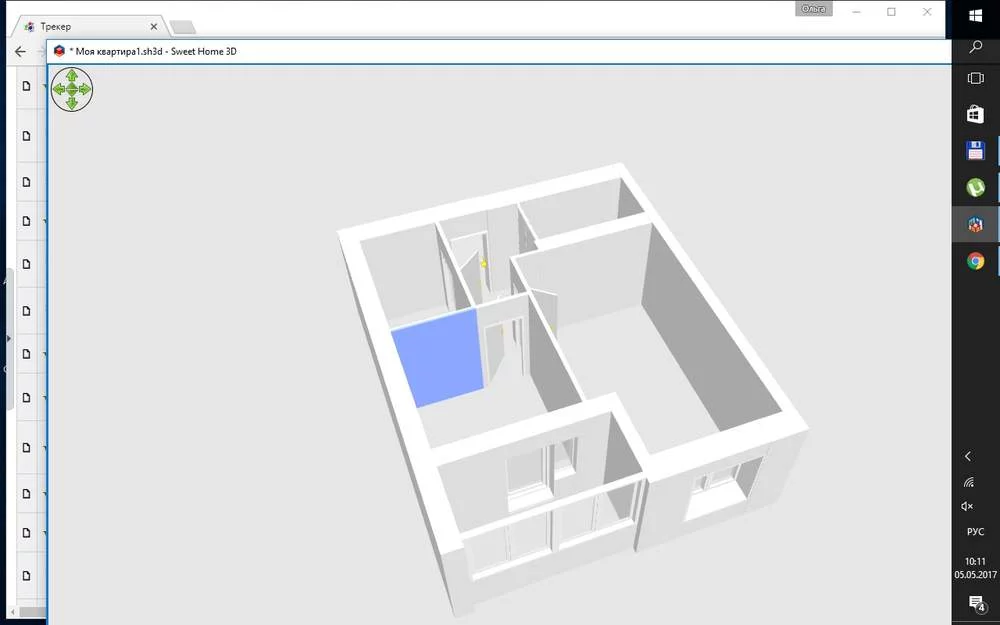
Task: Minimize the browser window
Action: coord(857,11)
